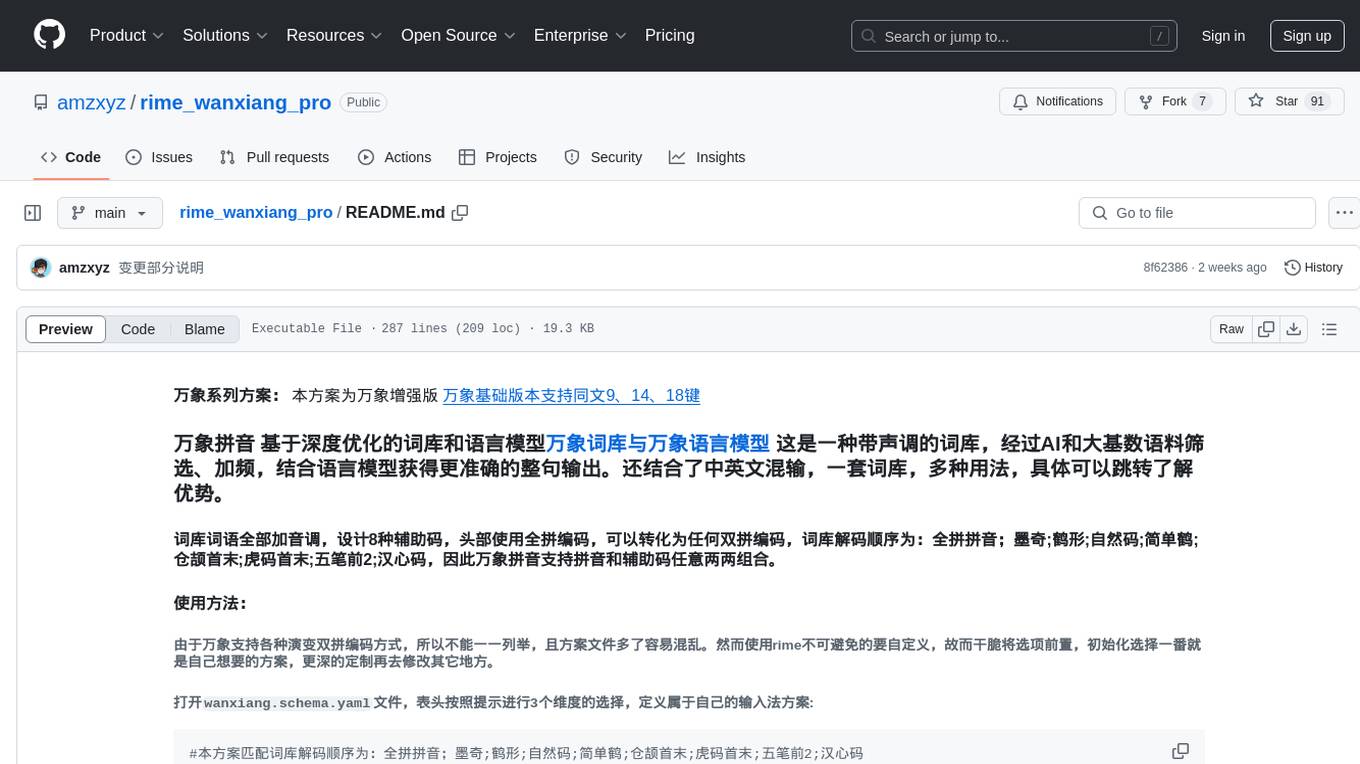Expand the file tree side panel
Viewport: 1360px width, 764px height.
[33, 213]
